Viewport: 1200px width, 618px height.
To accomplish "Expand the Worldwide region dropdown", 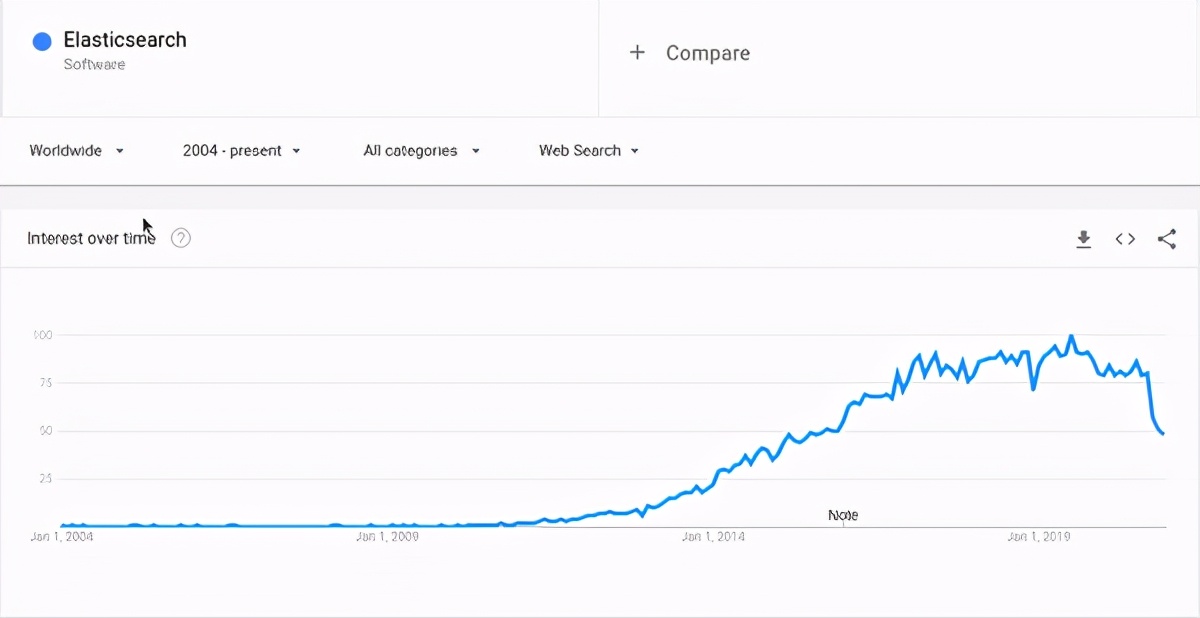I will (77, 151).
